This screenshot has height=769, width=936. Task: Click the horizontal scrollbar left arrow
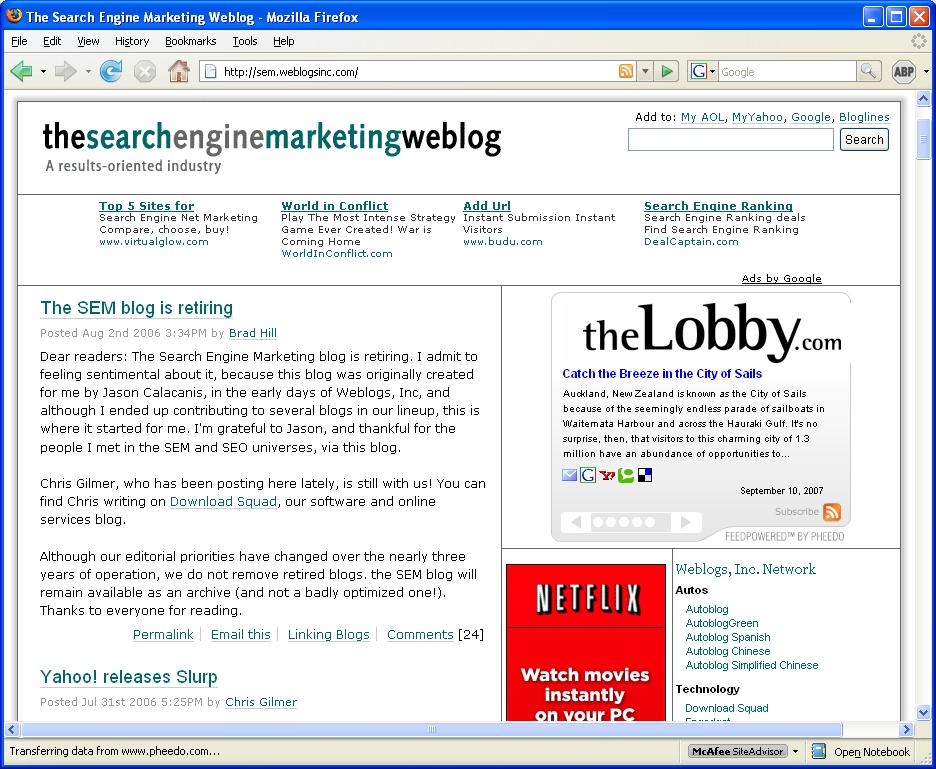point(12,729)
